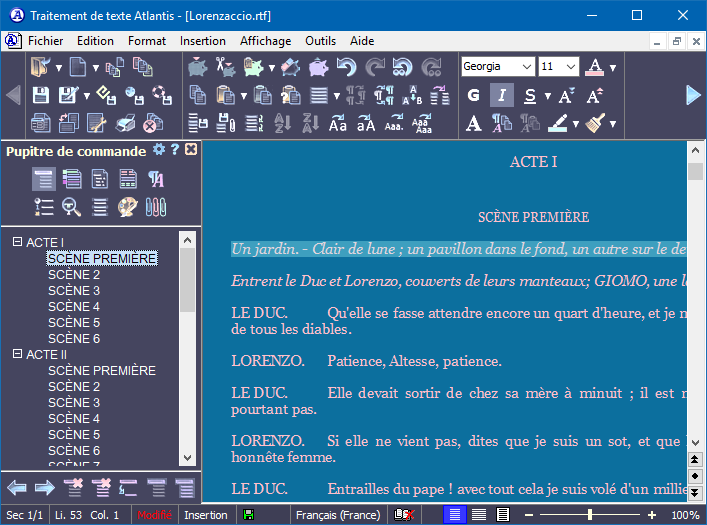Open the clear formatting brush dropdown arrow

(613, 124)
